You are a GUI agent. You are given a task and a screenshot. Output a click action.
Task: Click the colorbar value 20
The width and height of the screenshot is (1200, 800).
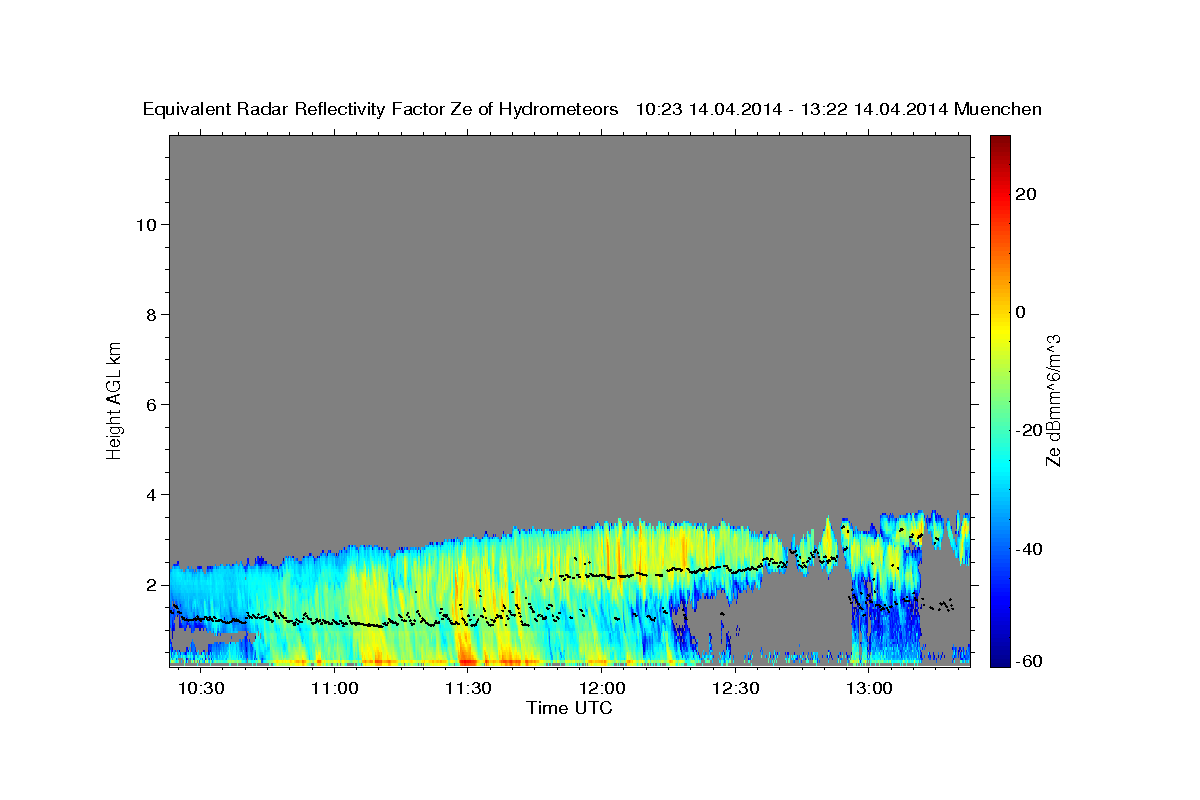1026,194
